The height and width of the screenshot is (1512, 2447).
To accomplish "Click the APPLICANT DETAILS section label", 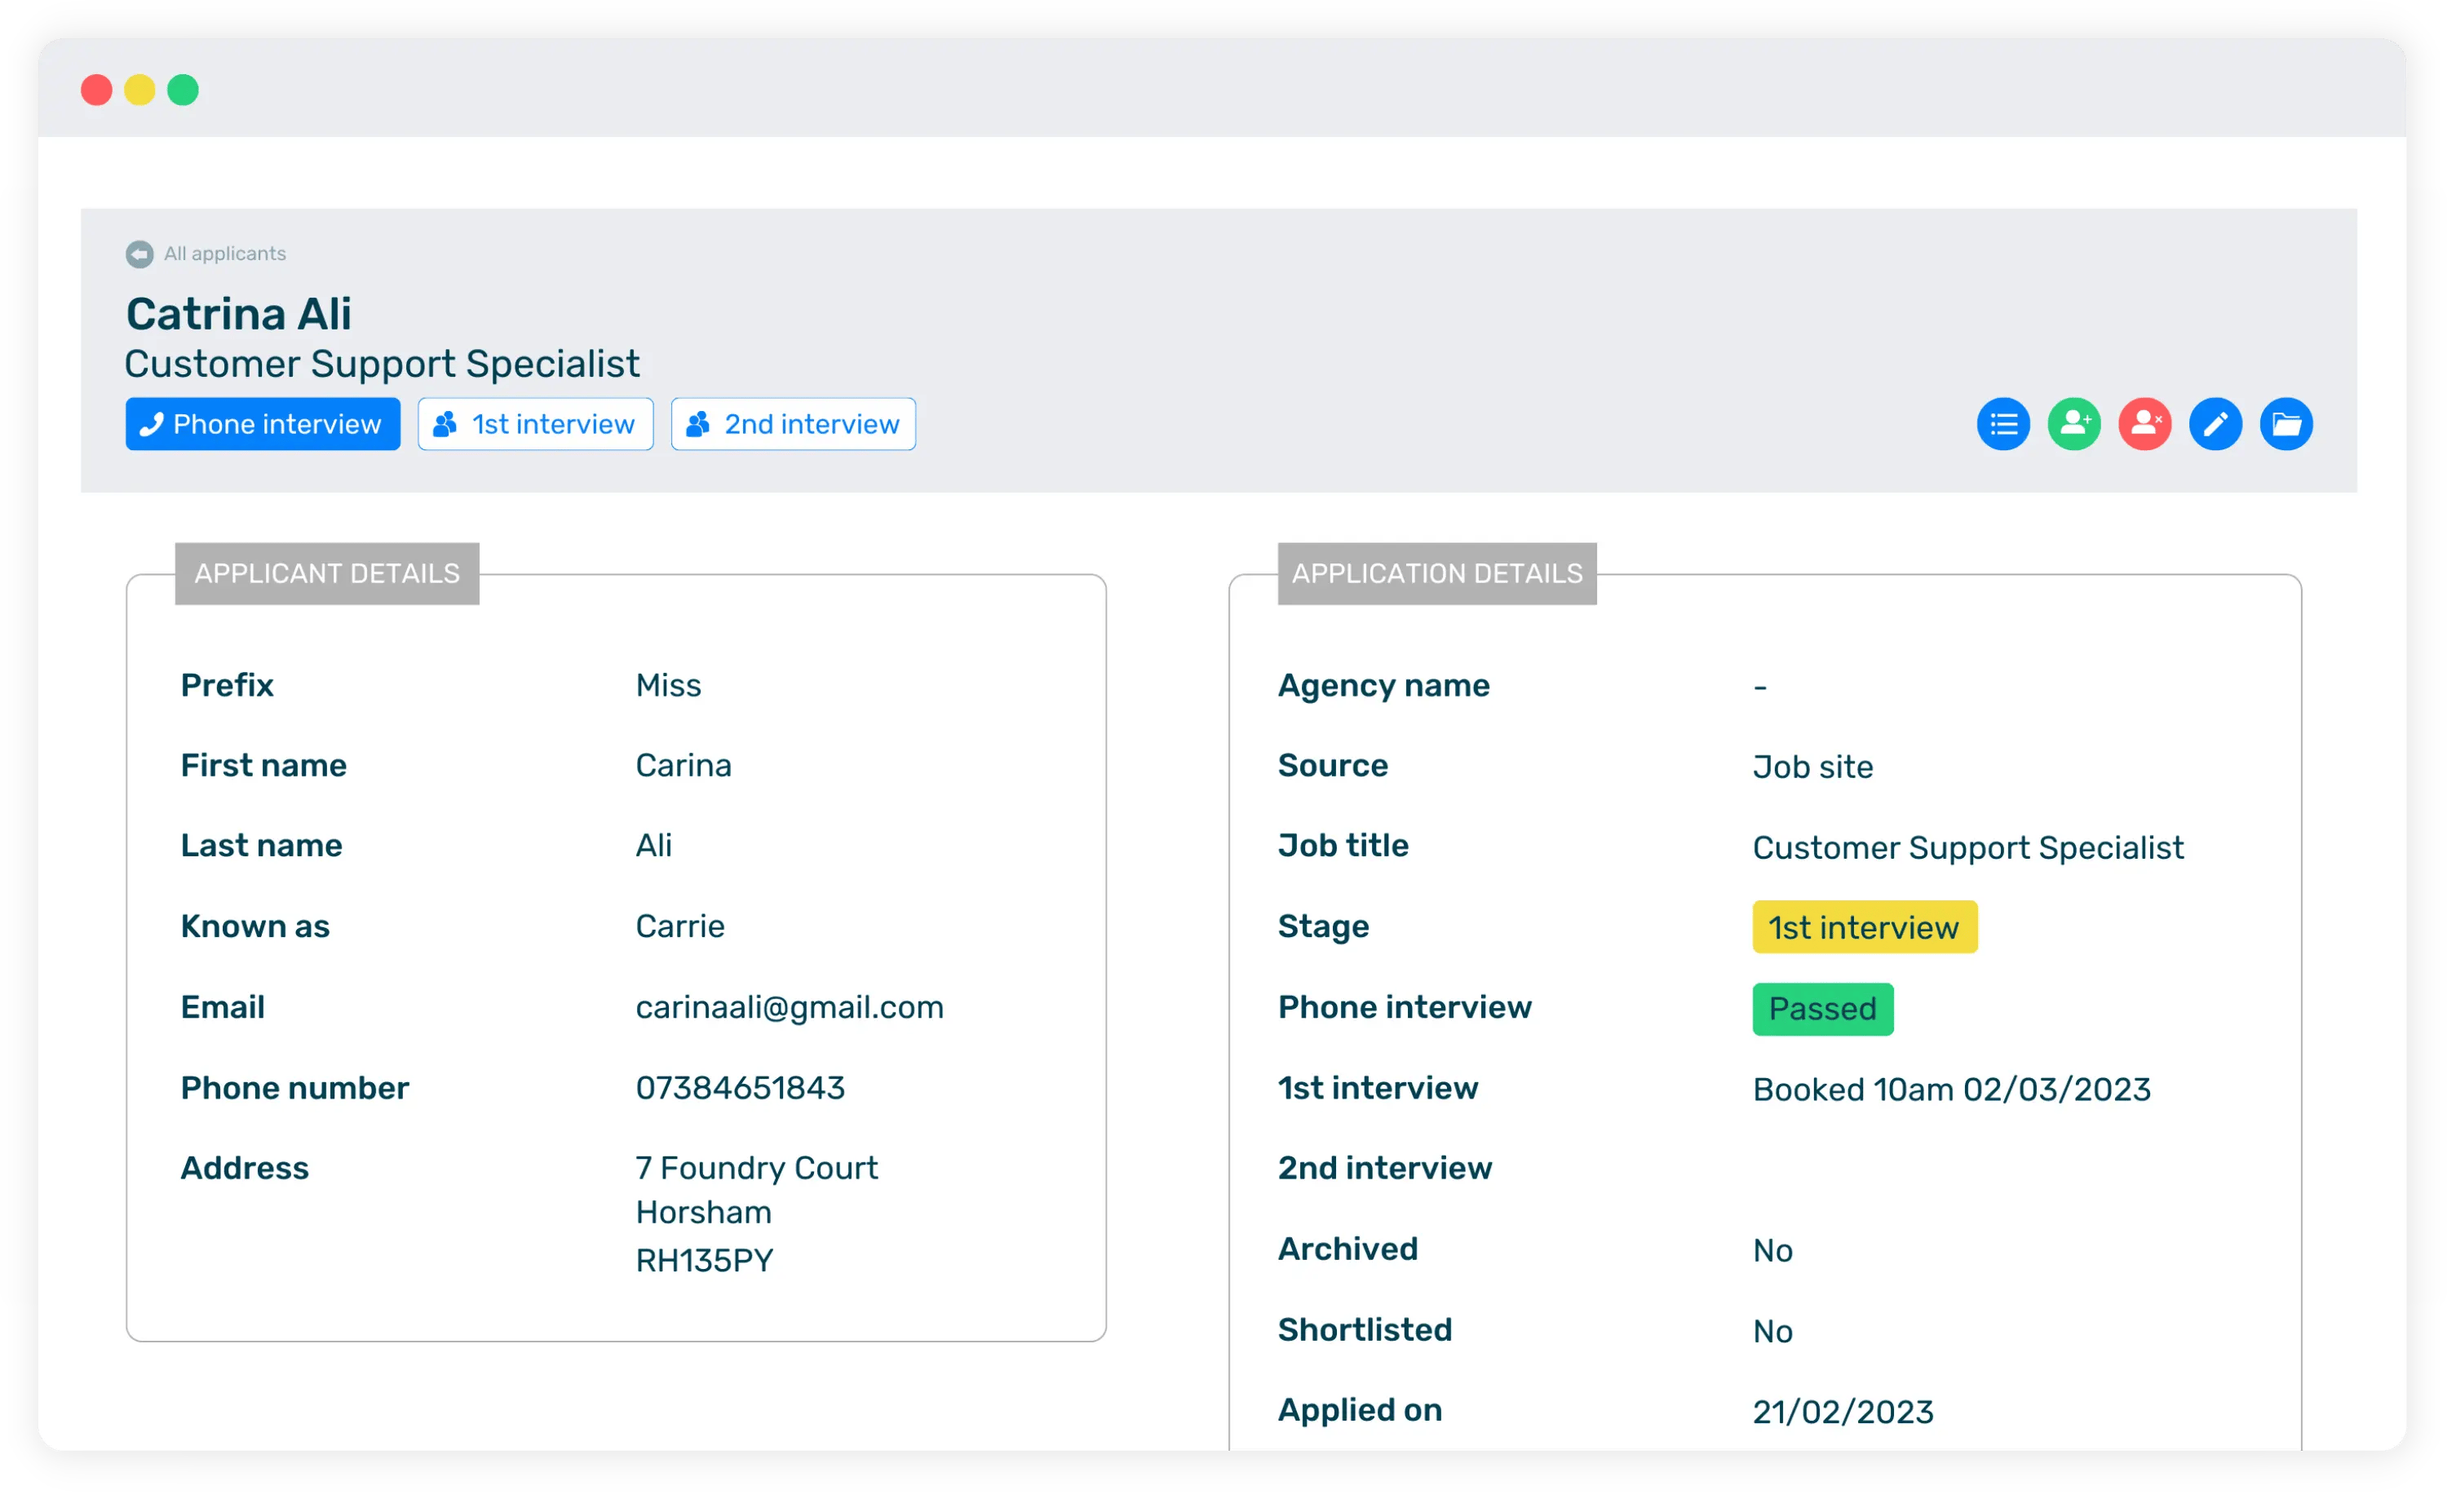I will click(x=327, y=574).
